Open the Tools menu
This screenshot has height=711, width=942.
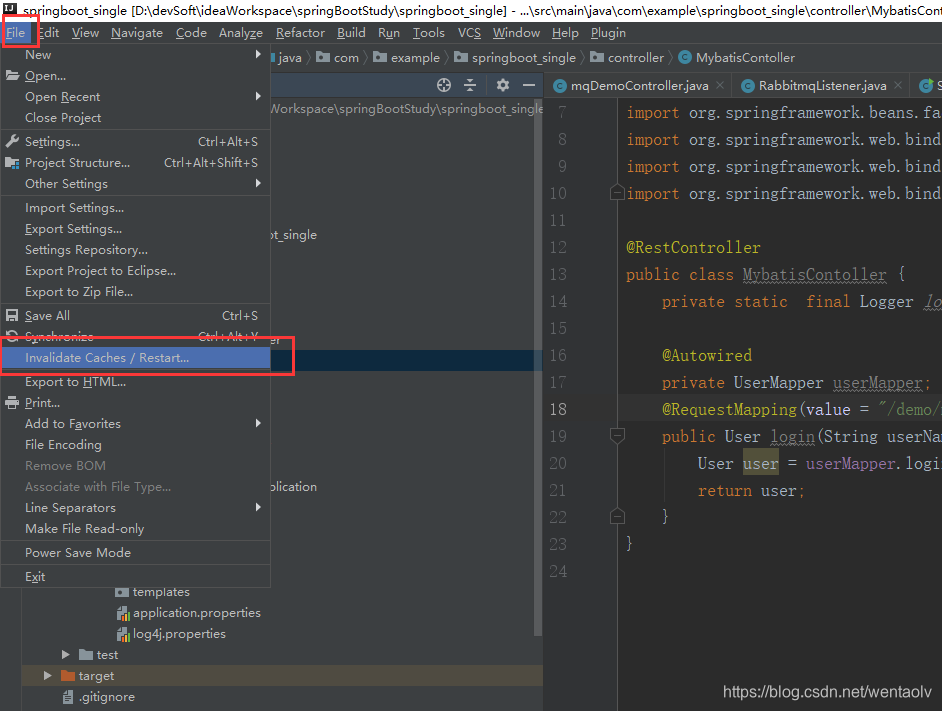point(428,33)
